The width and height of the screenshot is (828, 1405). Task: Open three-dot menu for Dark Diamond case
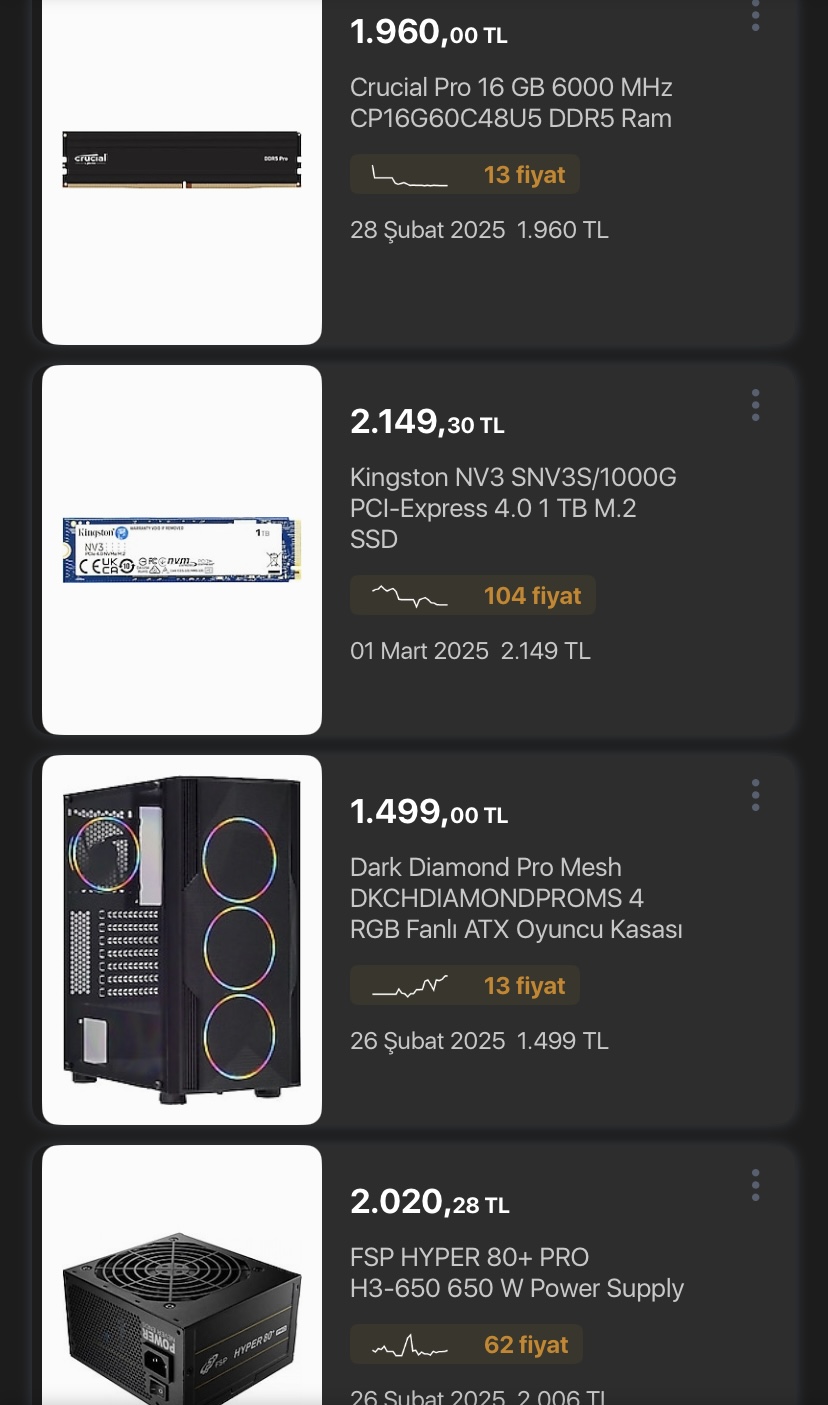(755, 795)
